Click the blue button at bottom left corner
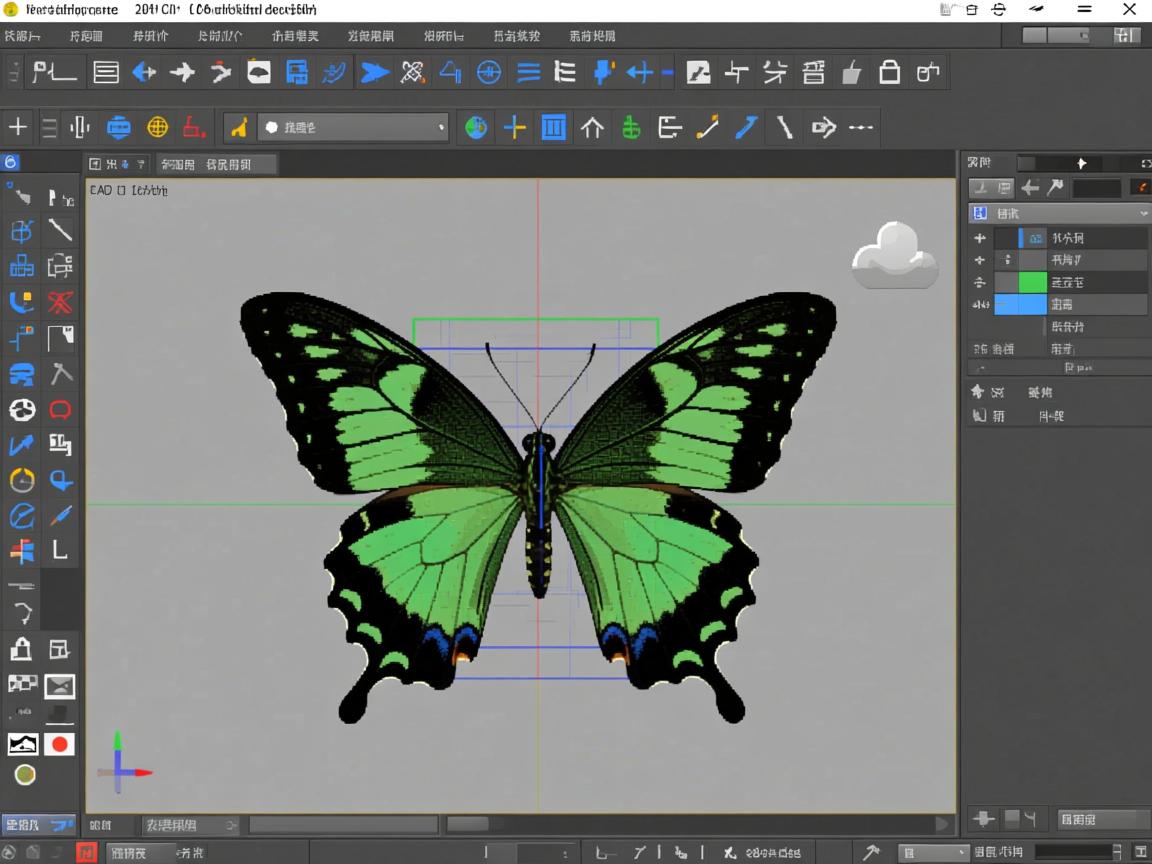Image resolution: width=1152 pixels, height=864 pixels. [x=39, y=825]
